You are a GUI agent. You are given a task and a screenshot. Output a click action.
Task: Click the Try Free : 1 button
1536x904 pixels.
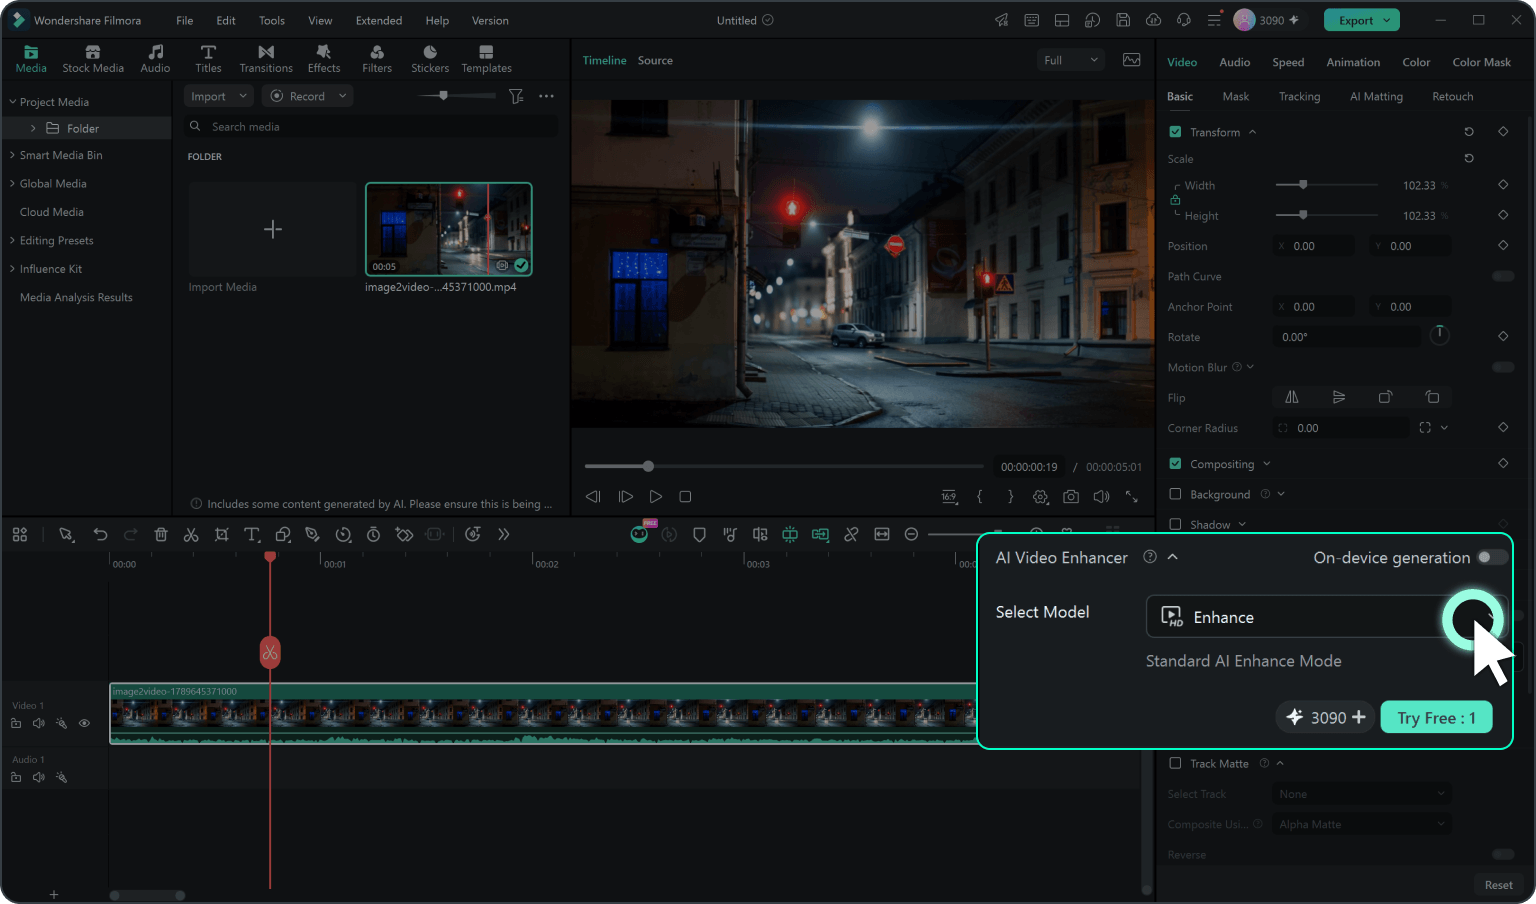(1436, 718)
